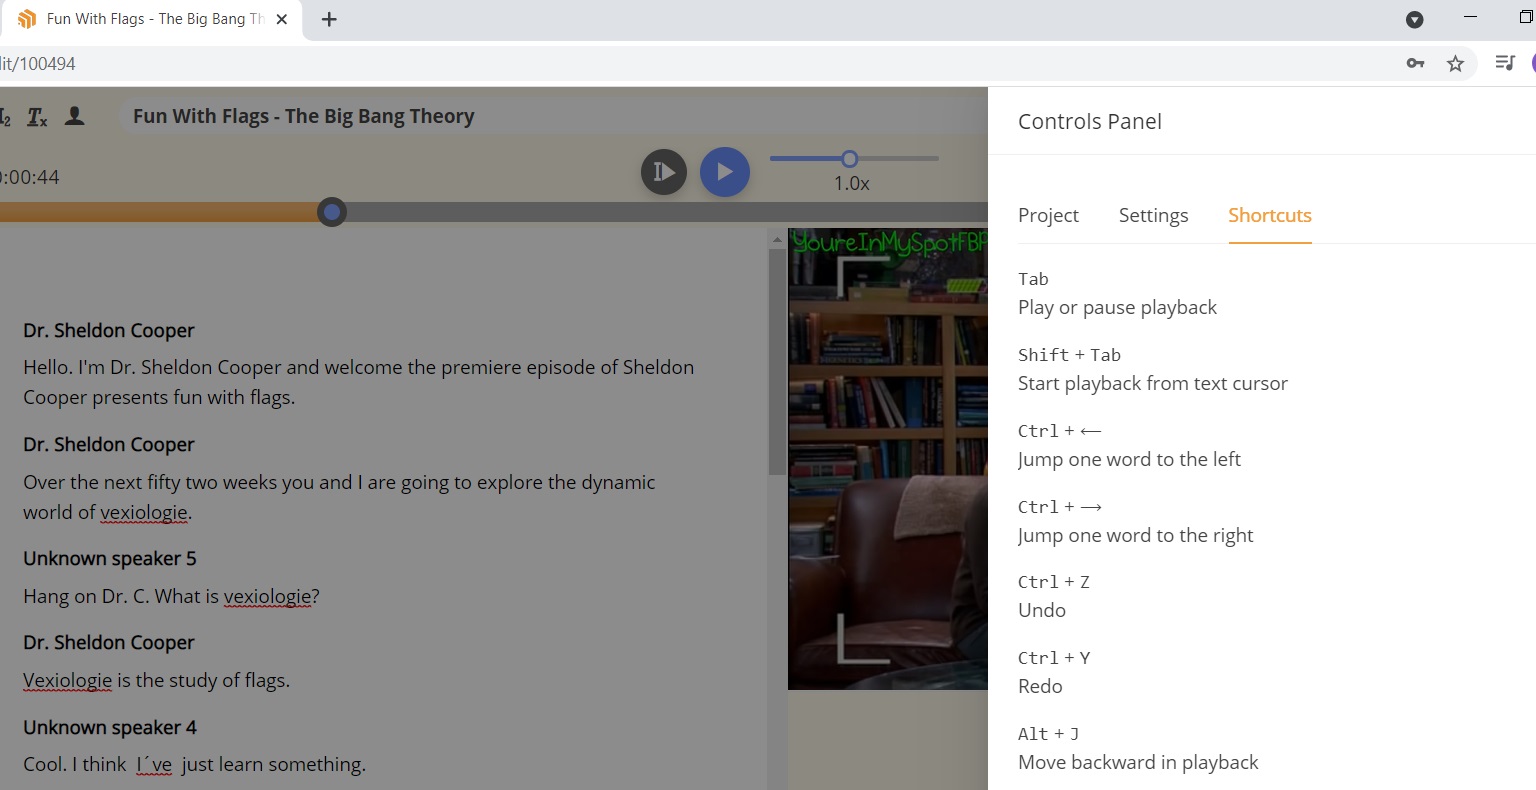Click 'Move backward in playback' text

click(1138, 762)
